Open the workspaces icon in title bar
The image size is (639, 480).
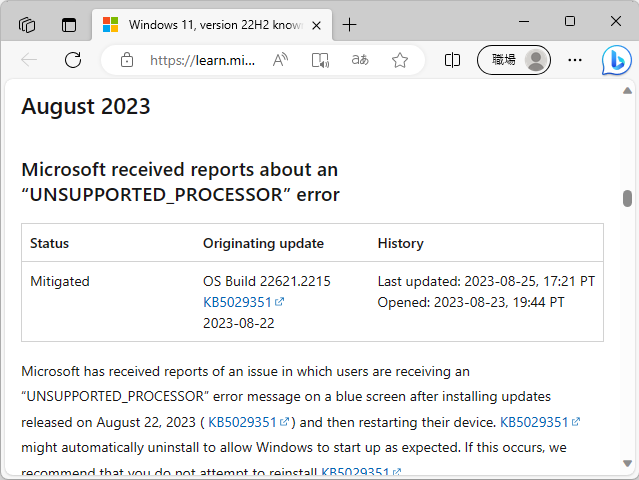(27, 25)
